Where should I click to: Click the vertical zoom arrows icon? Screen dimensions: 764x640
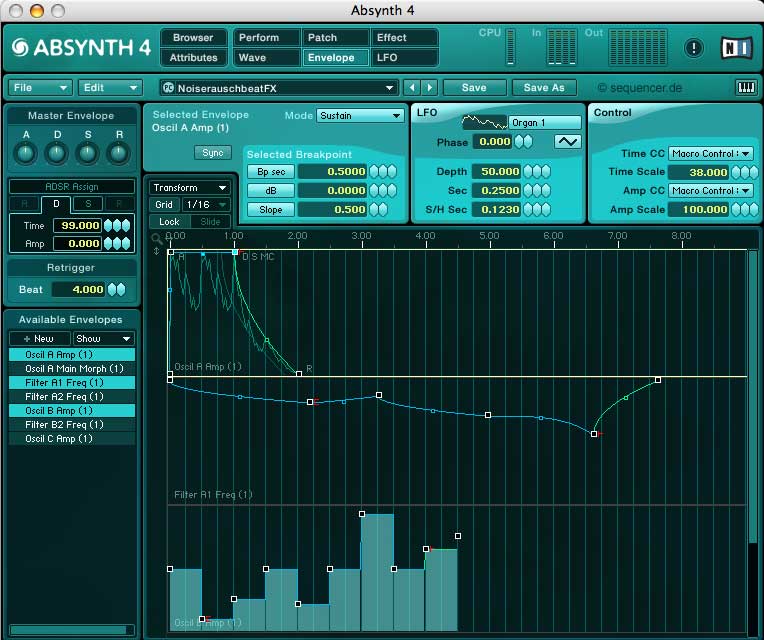pyautogui.click(x=156, y=251)
